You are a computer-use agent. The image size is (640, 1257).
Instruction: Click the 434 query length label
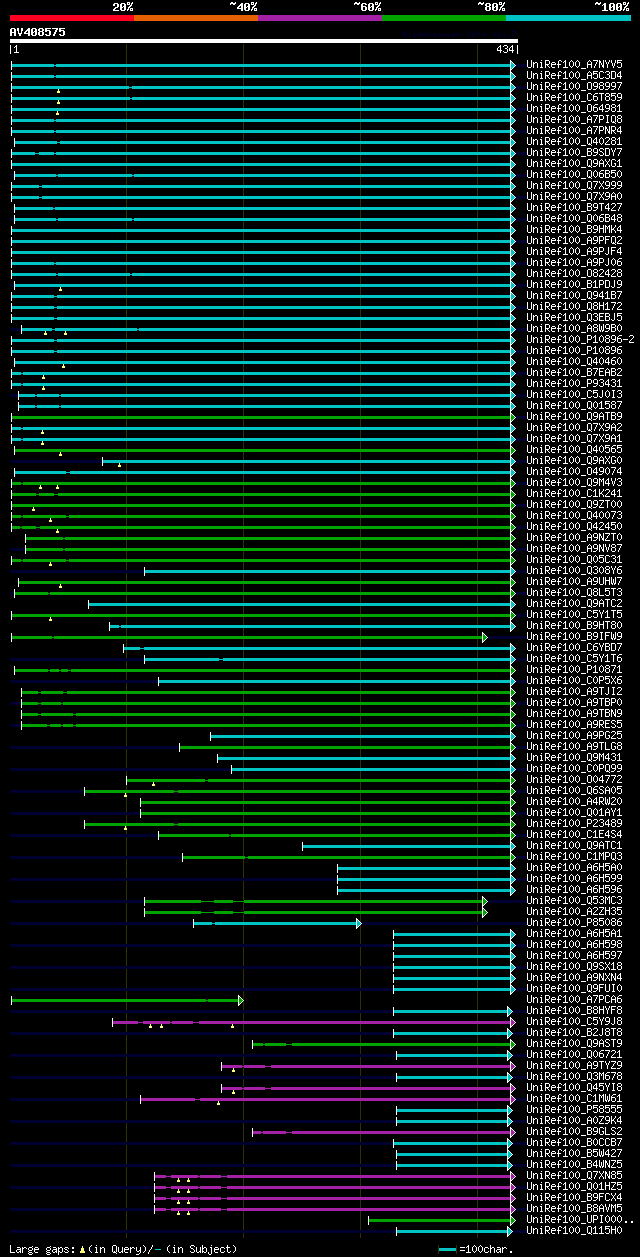[505, 50]
